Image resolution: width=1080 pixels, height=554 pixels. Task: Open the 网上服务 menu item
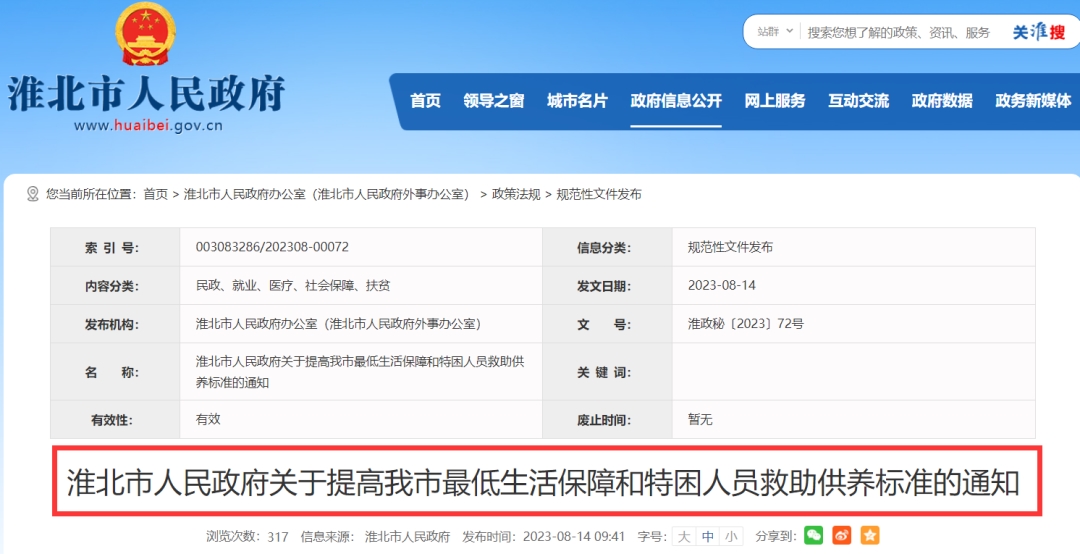(x=774, y=101)
